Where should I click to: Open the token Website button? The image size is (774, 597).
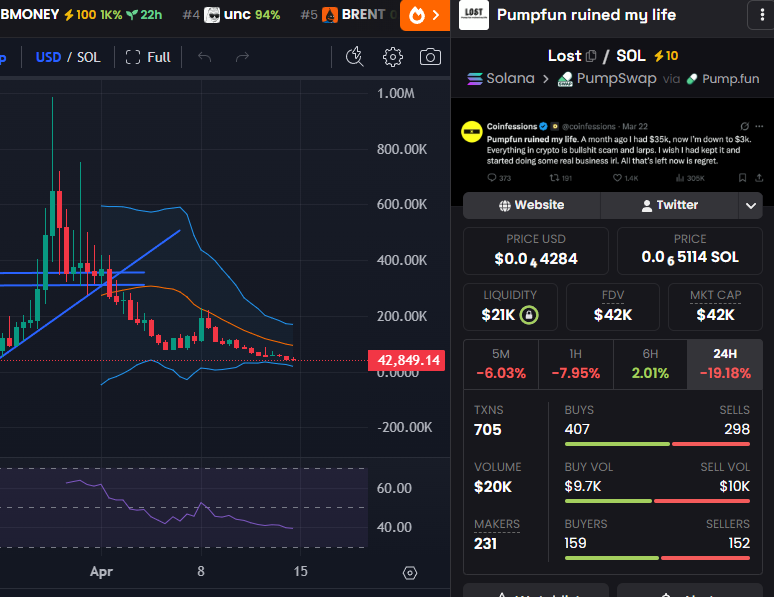click(x=532, y=205)
